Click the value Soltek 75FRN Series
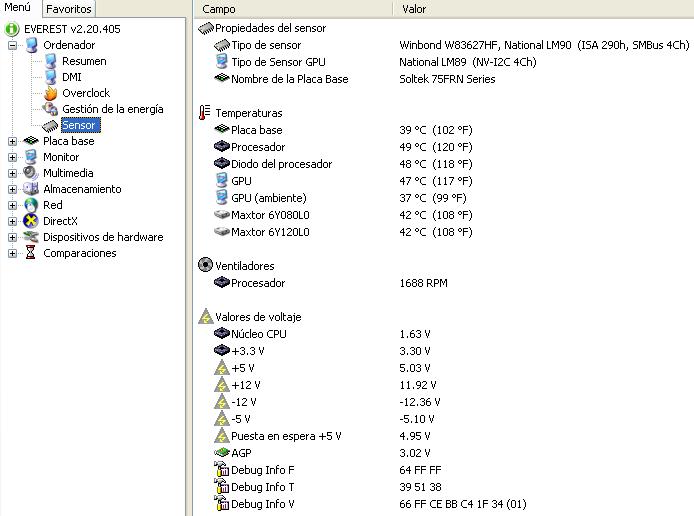The height and width of the screenshot is (516, 694). 447,79
